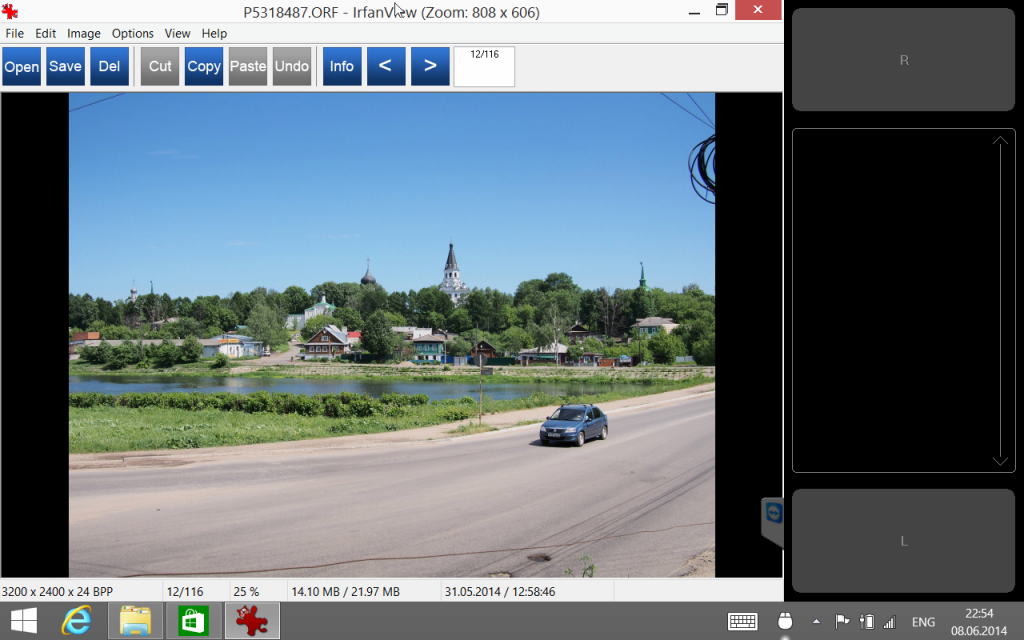Open the on-screen keyboard tray icon

coord(742,621)
